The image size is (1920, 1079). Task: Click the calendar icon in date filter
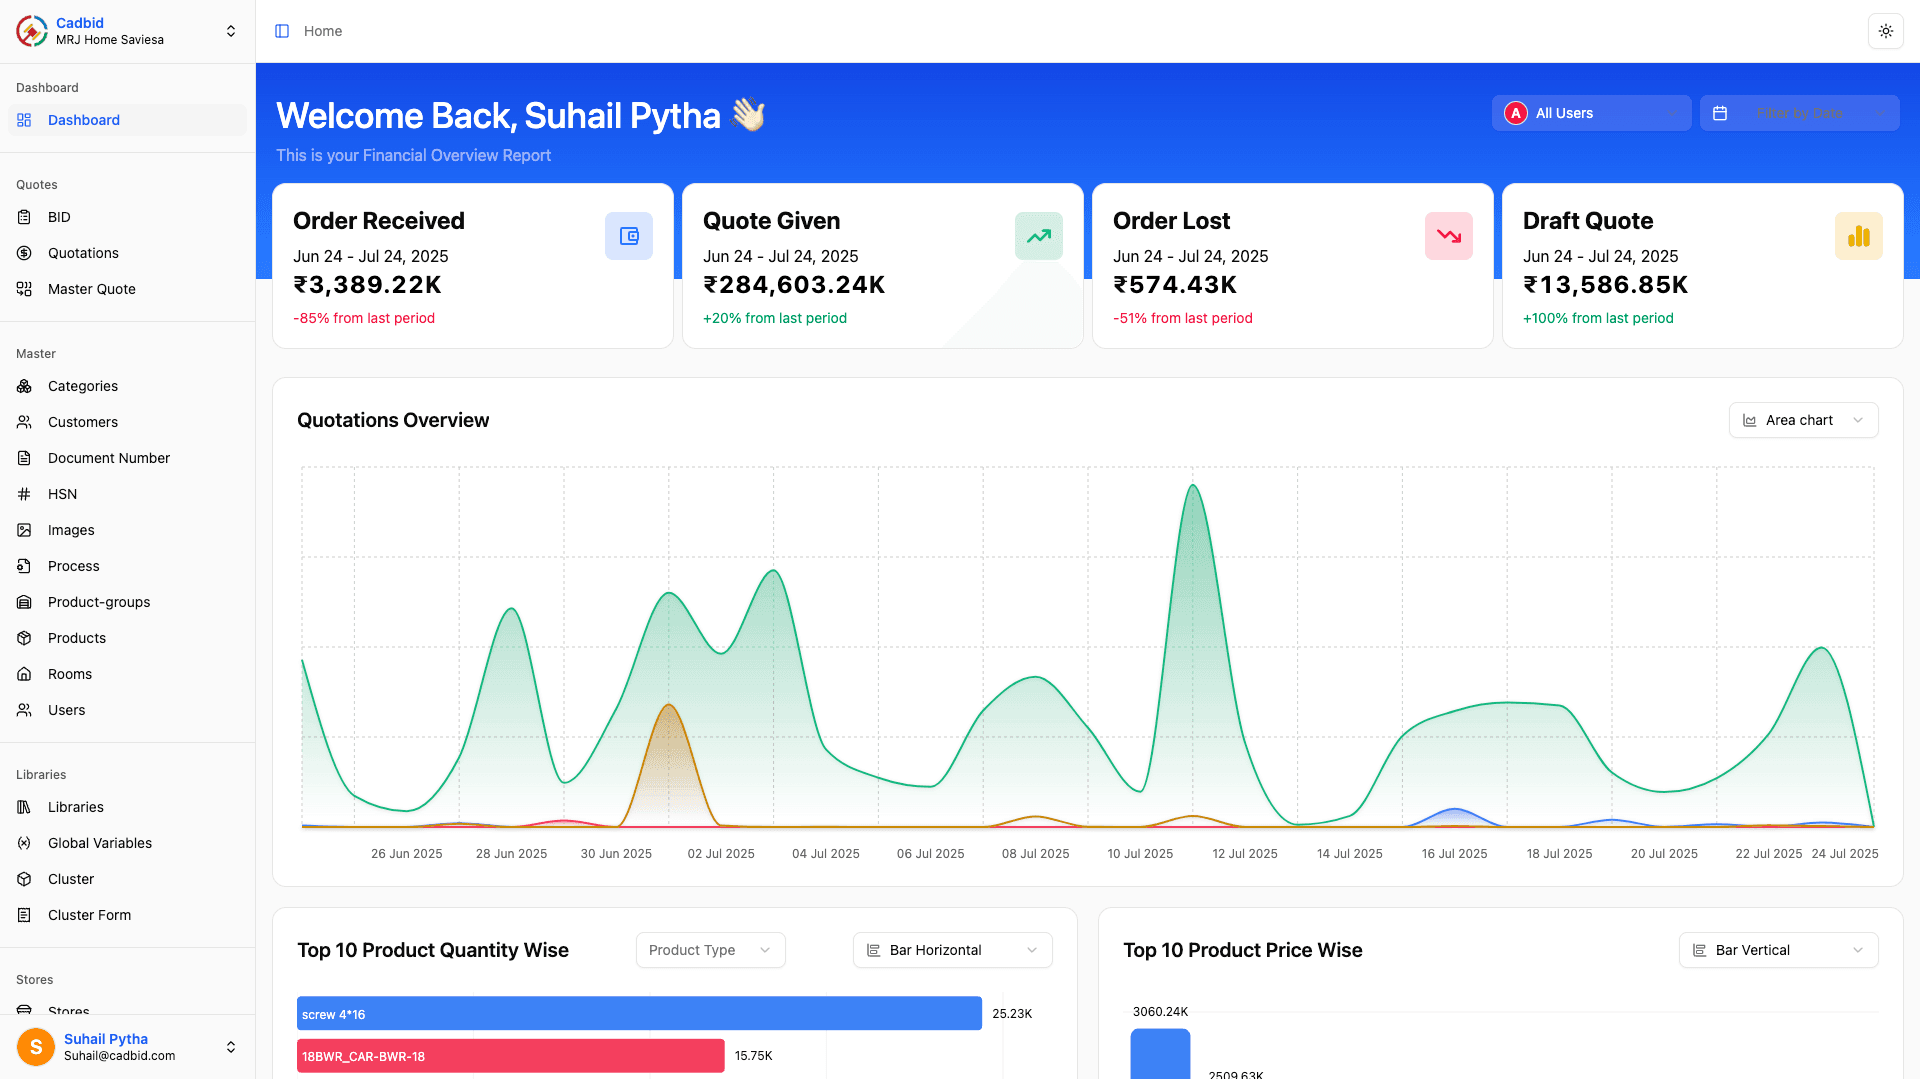click(1720, 113)
